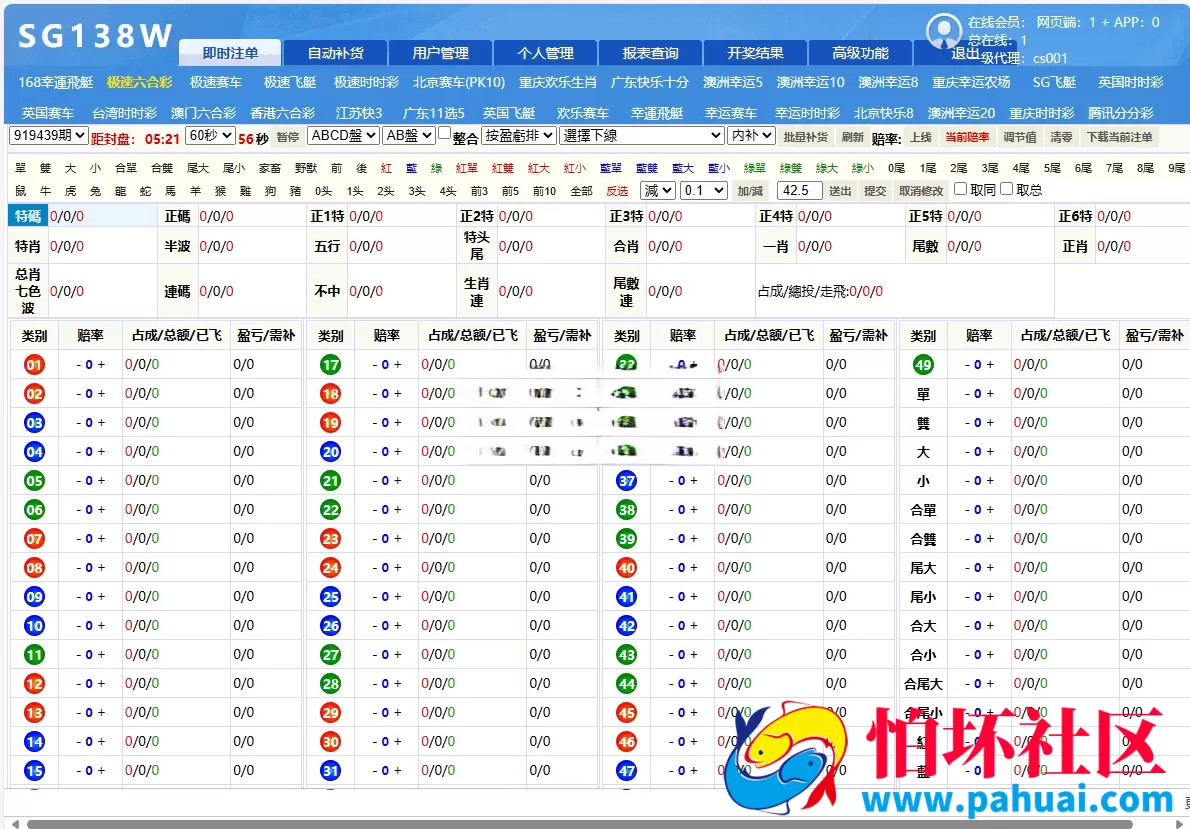Click the 反选 filter

[x=617, y=191]
